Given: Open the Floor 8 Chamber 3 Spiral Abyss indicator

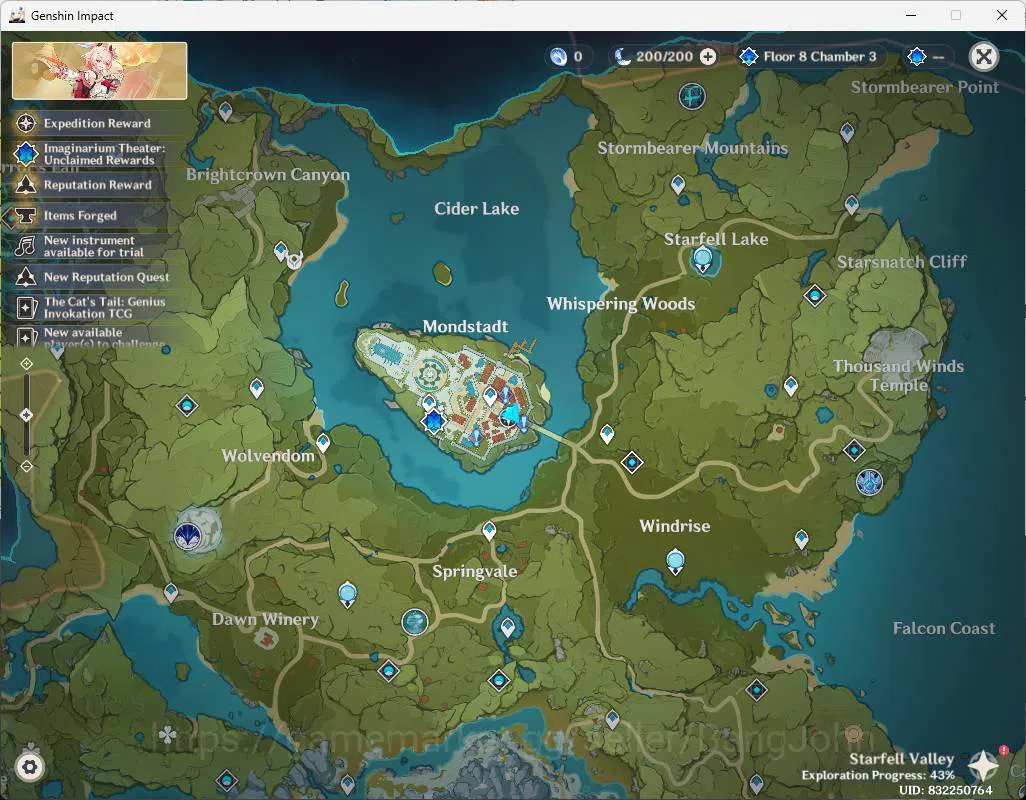Looking at the screenshot, I should [x=809, y=57].
